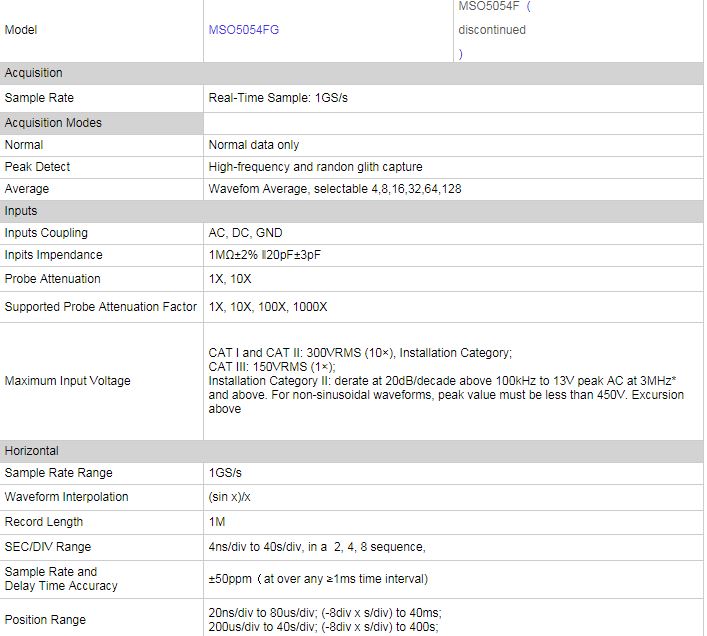Click the 'Acquisition' section header

point(352,73)
